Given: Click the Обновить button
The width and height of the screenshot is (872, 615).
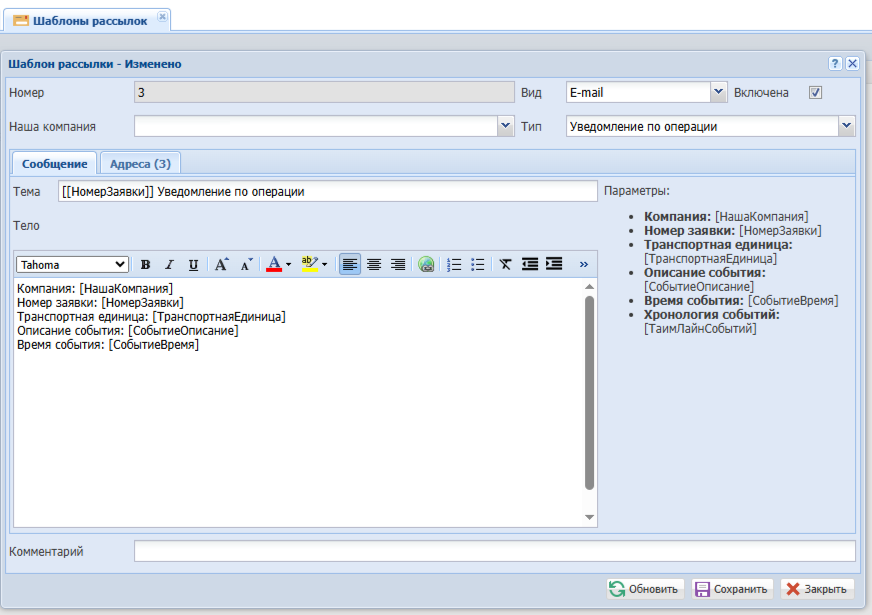Looking at the screenshot, I should coord(645,589).
